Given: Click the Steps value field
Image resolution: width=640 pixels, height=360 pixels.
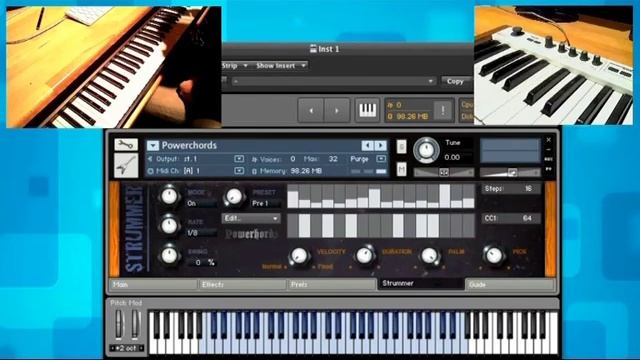Looking at the screenshot, I should [511, 189].
